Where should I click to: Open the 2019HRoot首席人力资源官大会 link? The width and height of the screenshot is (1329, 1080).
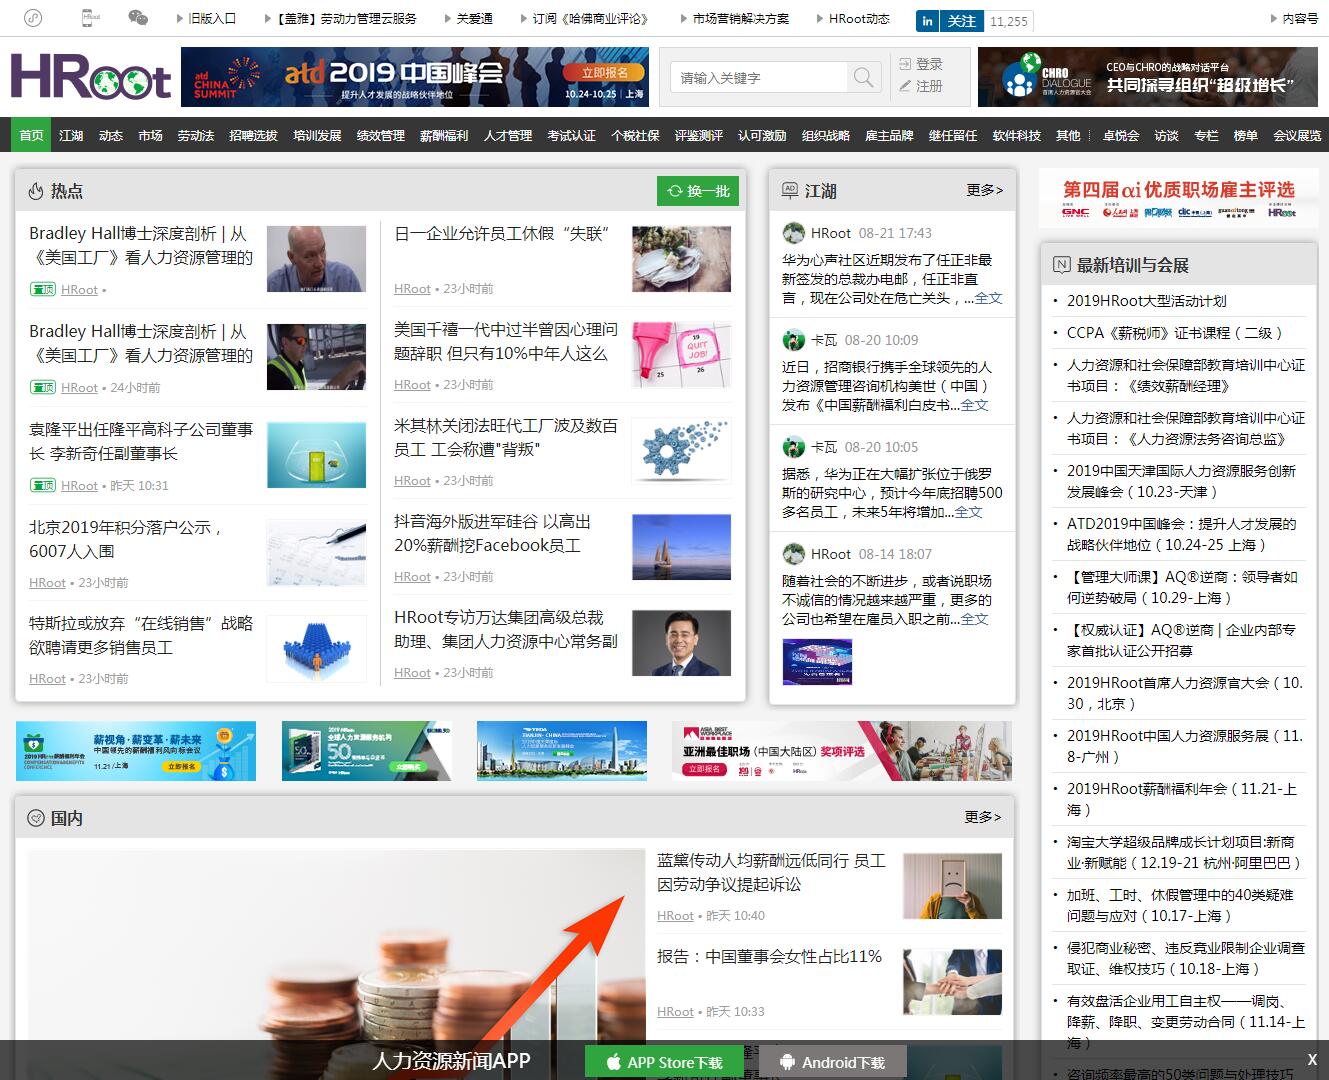coord(1185,693)
